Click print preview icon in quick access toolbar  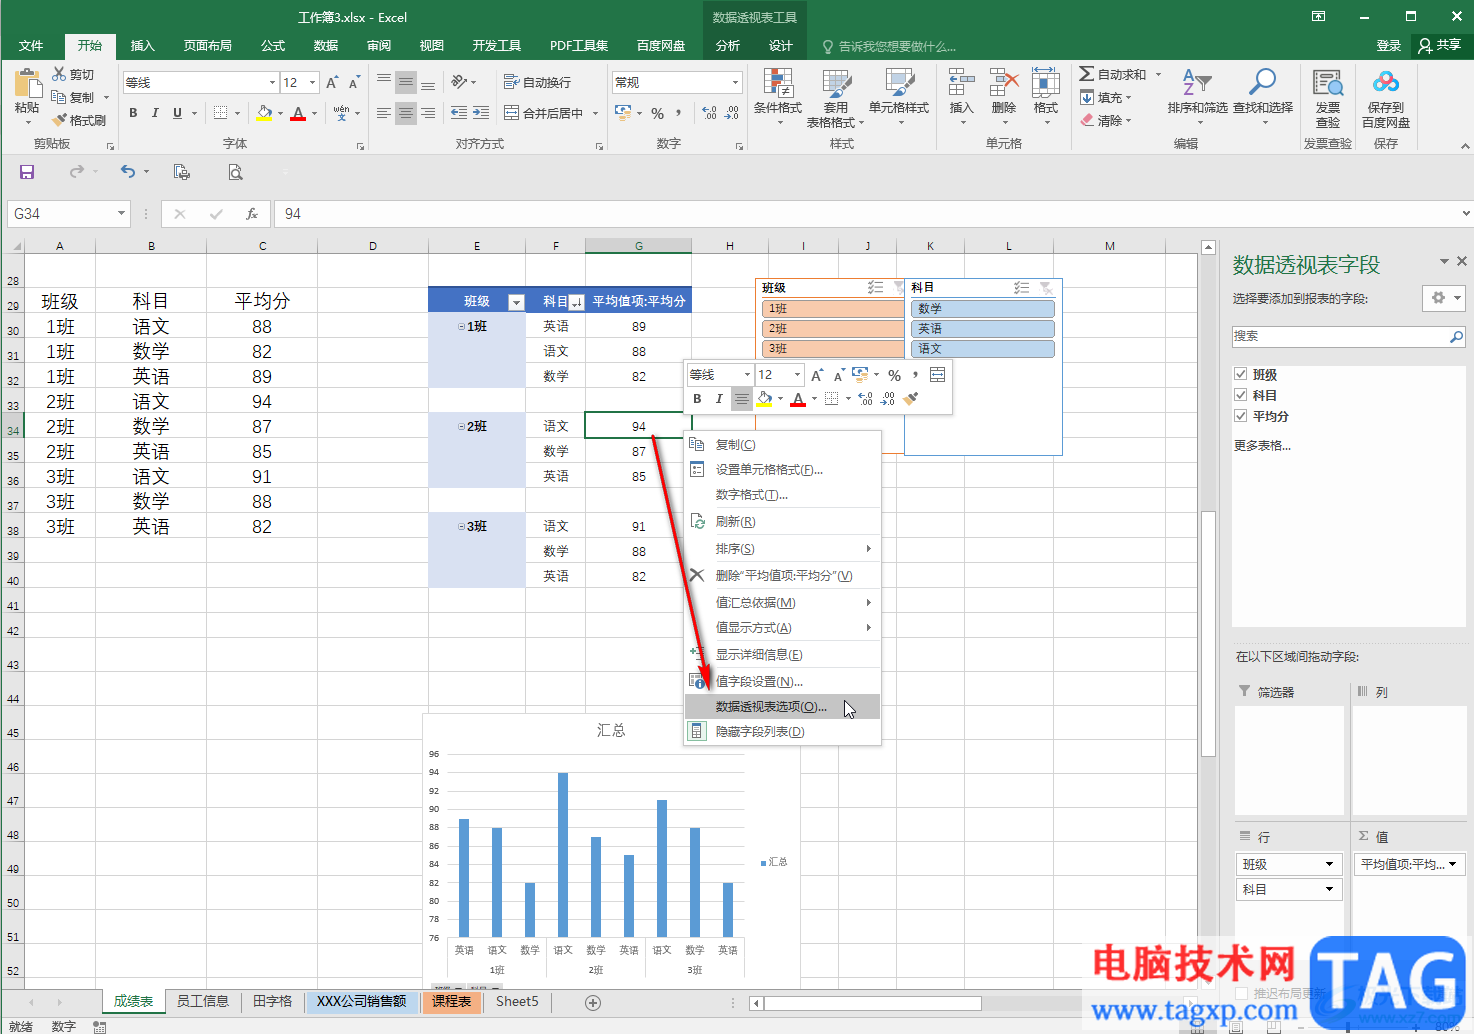click(235, 172)
